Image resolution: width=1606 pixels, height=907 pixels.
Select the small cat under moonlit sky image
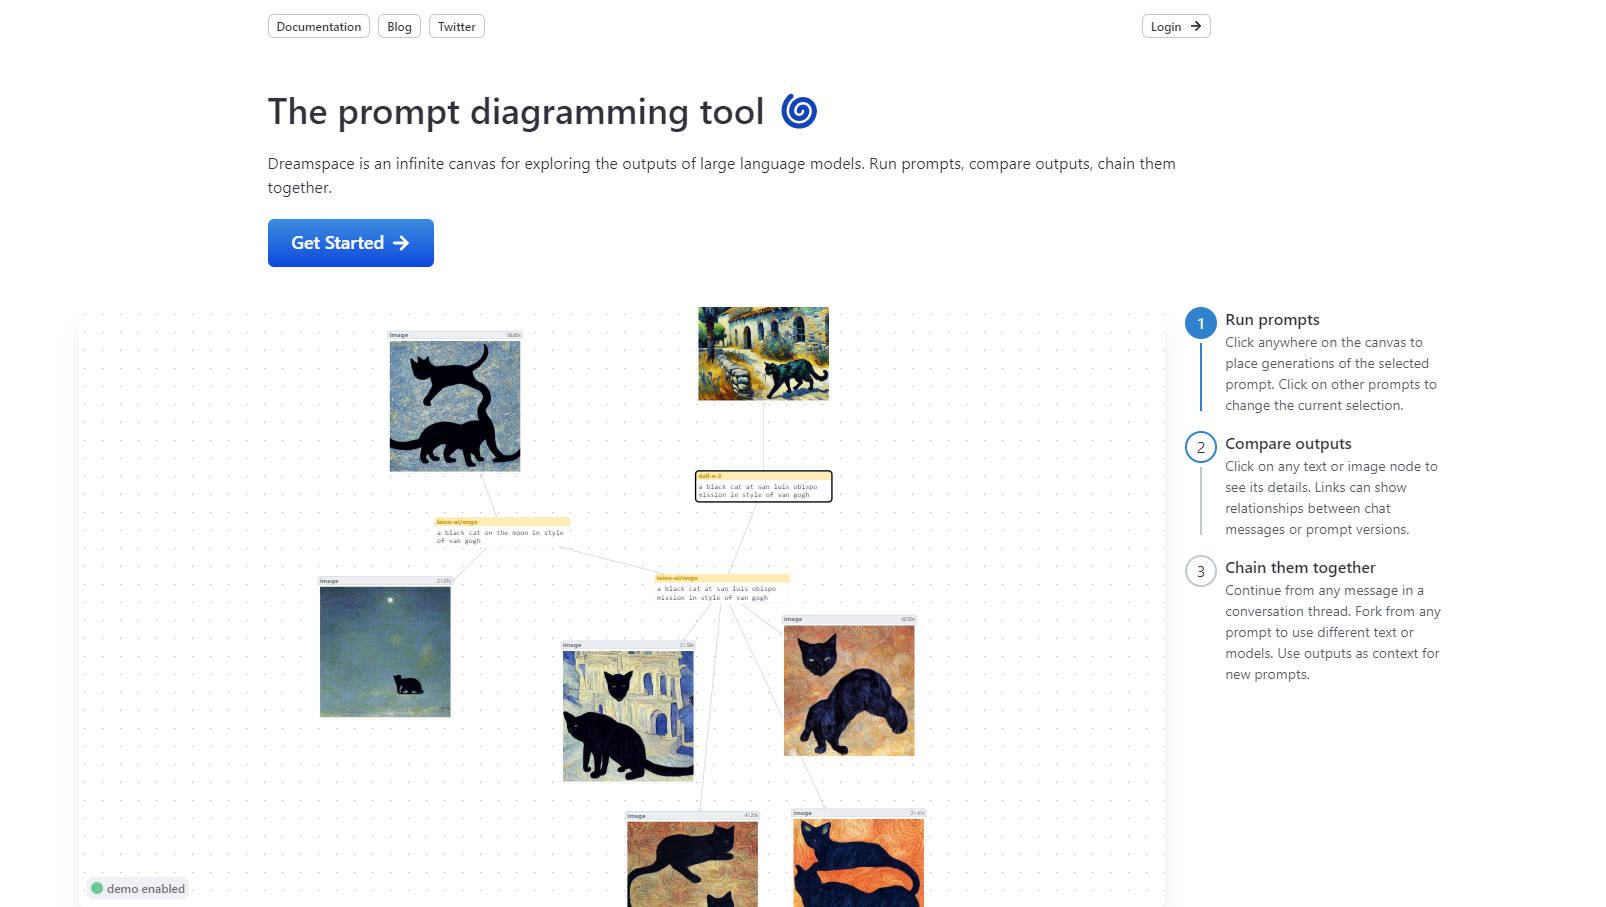[x=385, y=651]
